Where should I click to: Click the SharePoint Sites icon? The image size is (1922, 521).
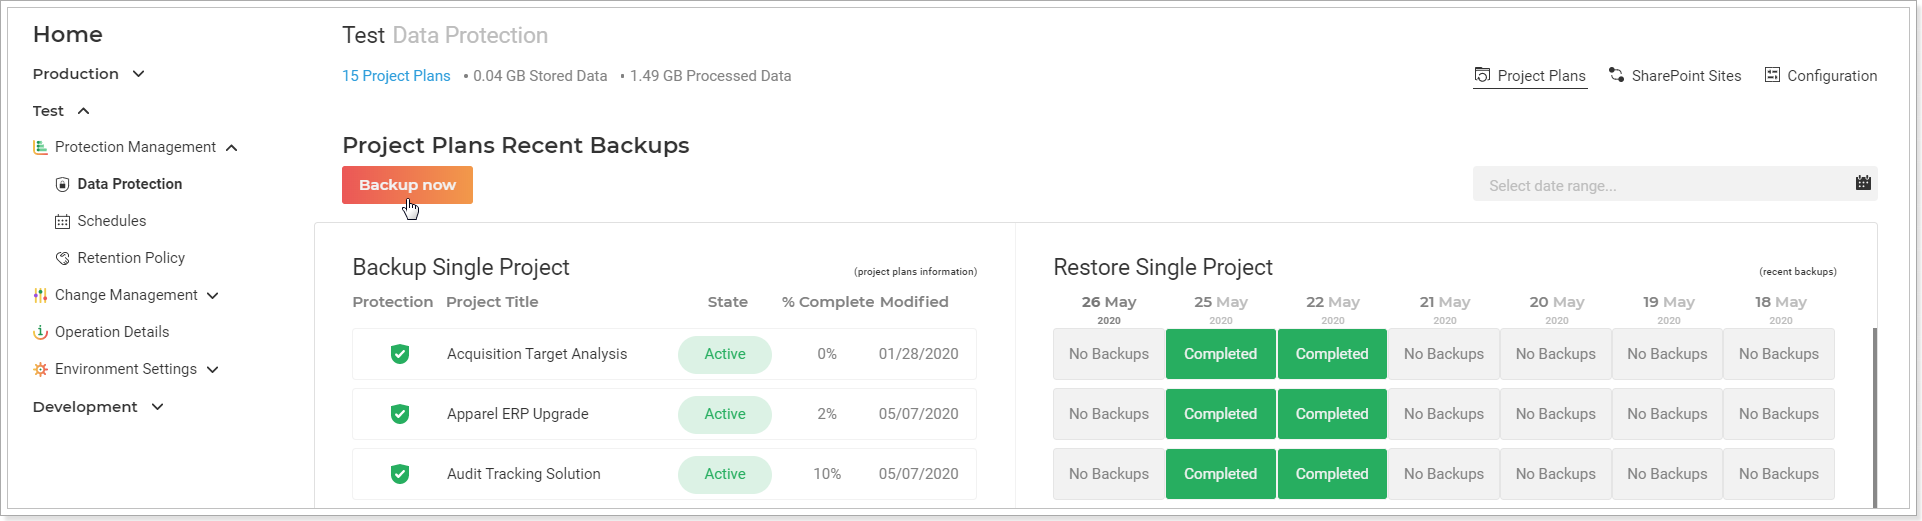tap(1616, 75)
